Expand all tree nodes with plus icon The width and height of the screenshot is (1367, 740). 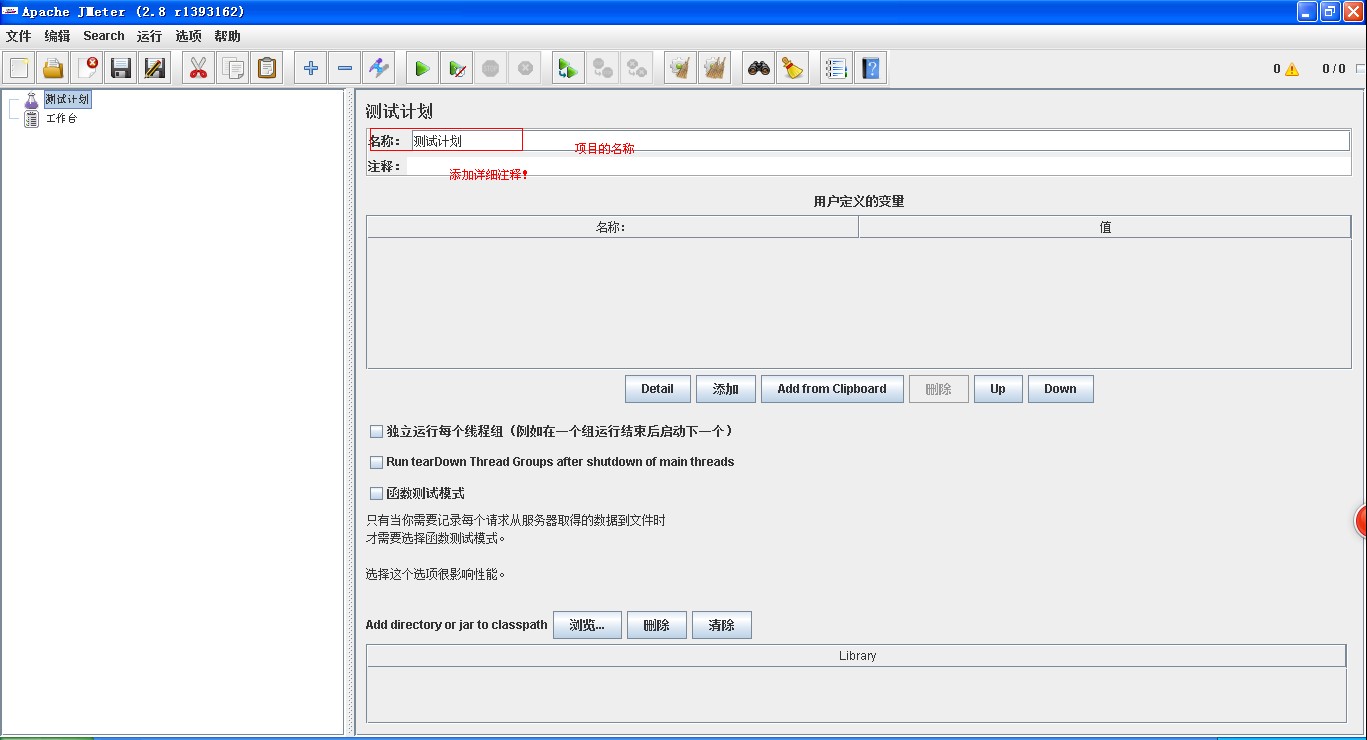(311, 68)
